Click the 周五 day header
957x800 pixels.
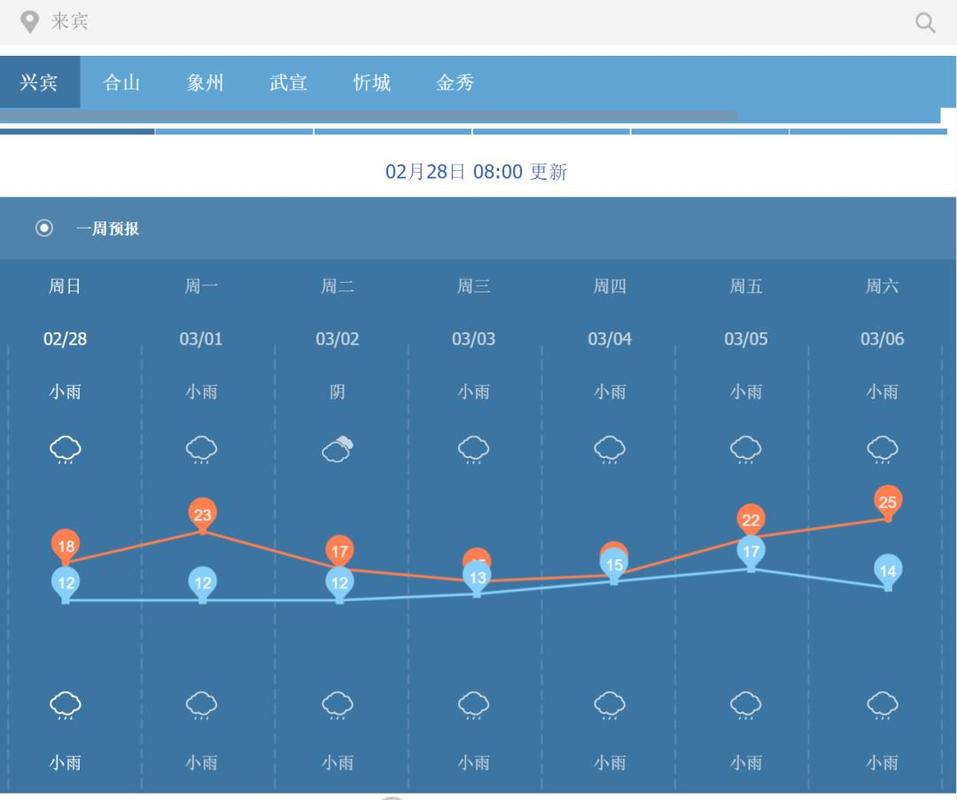click(x=746, y=286)
